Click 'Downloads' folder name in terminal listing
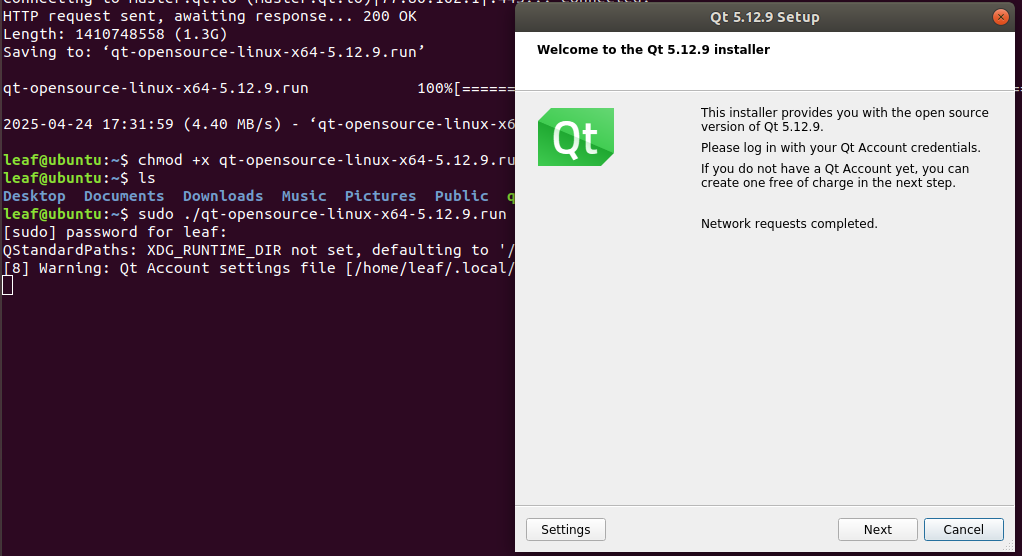Screen dimensions: 1022x556 [223, 196]
